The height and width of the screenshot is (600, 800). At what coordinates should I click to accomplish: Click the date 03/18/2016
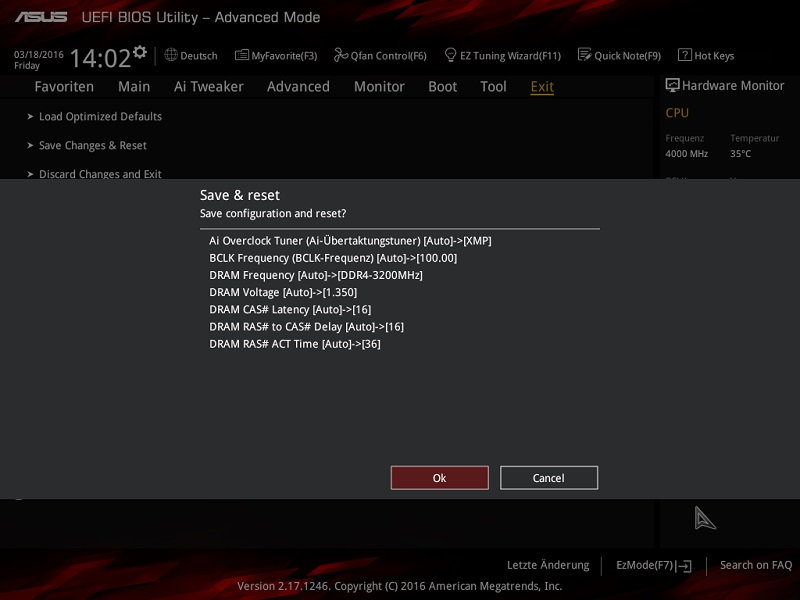[39, 55]
